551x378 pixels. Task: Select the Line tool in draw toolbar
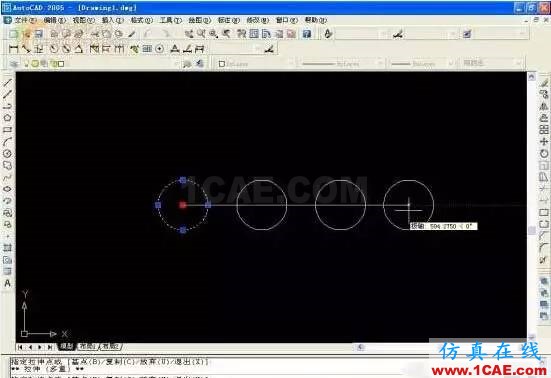point(7,83)
